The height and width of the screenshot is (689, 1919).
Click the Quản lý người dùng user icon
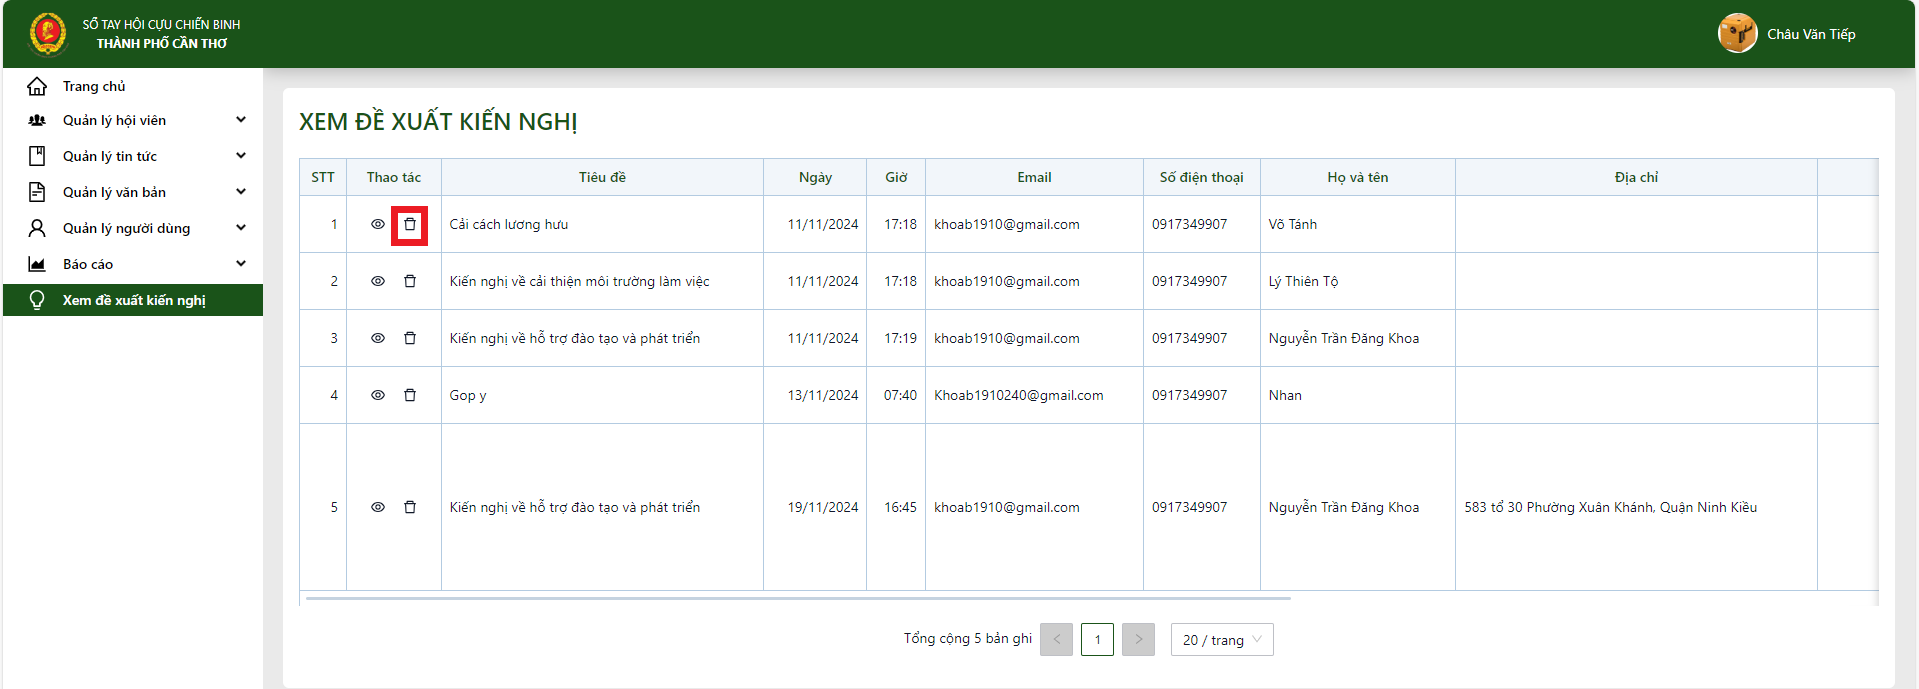(x=37, y=228)
